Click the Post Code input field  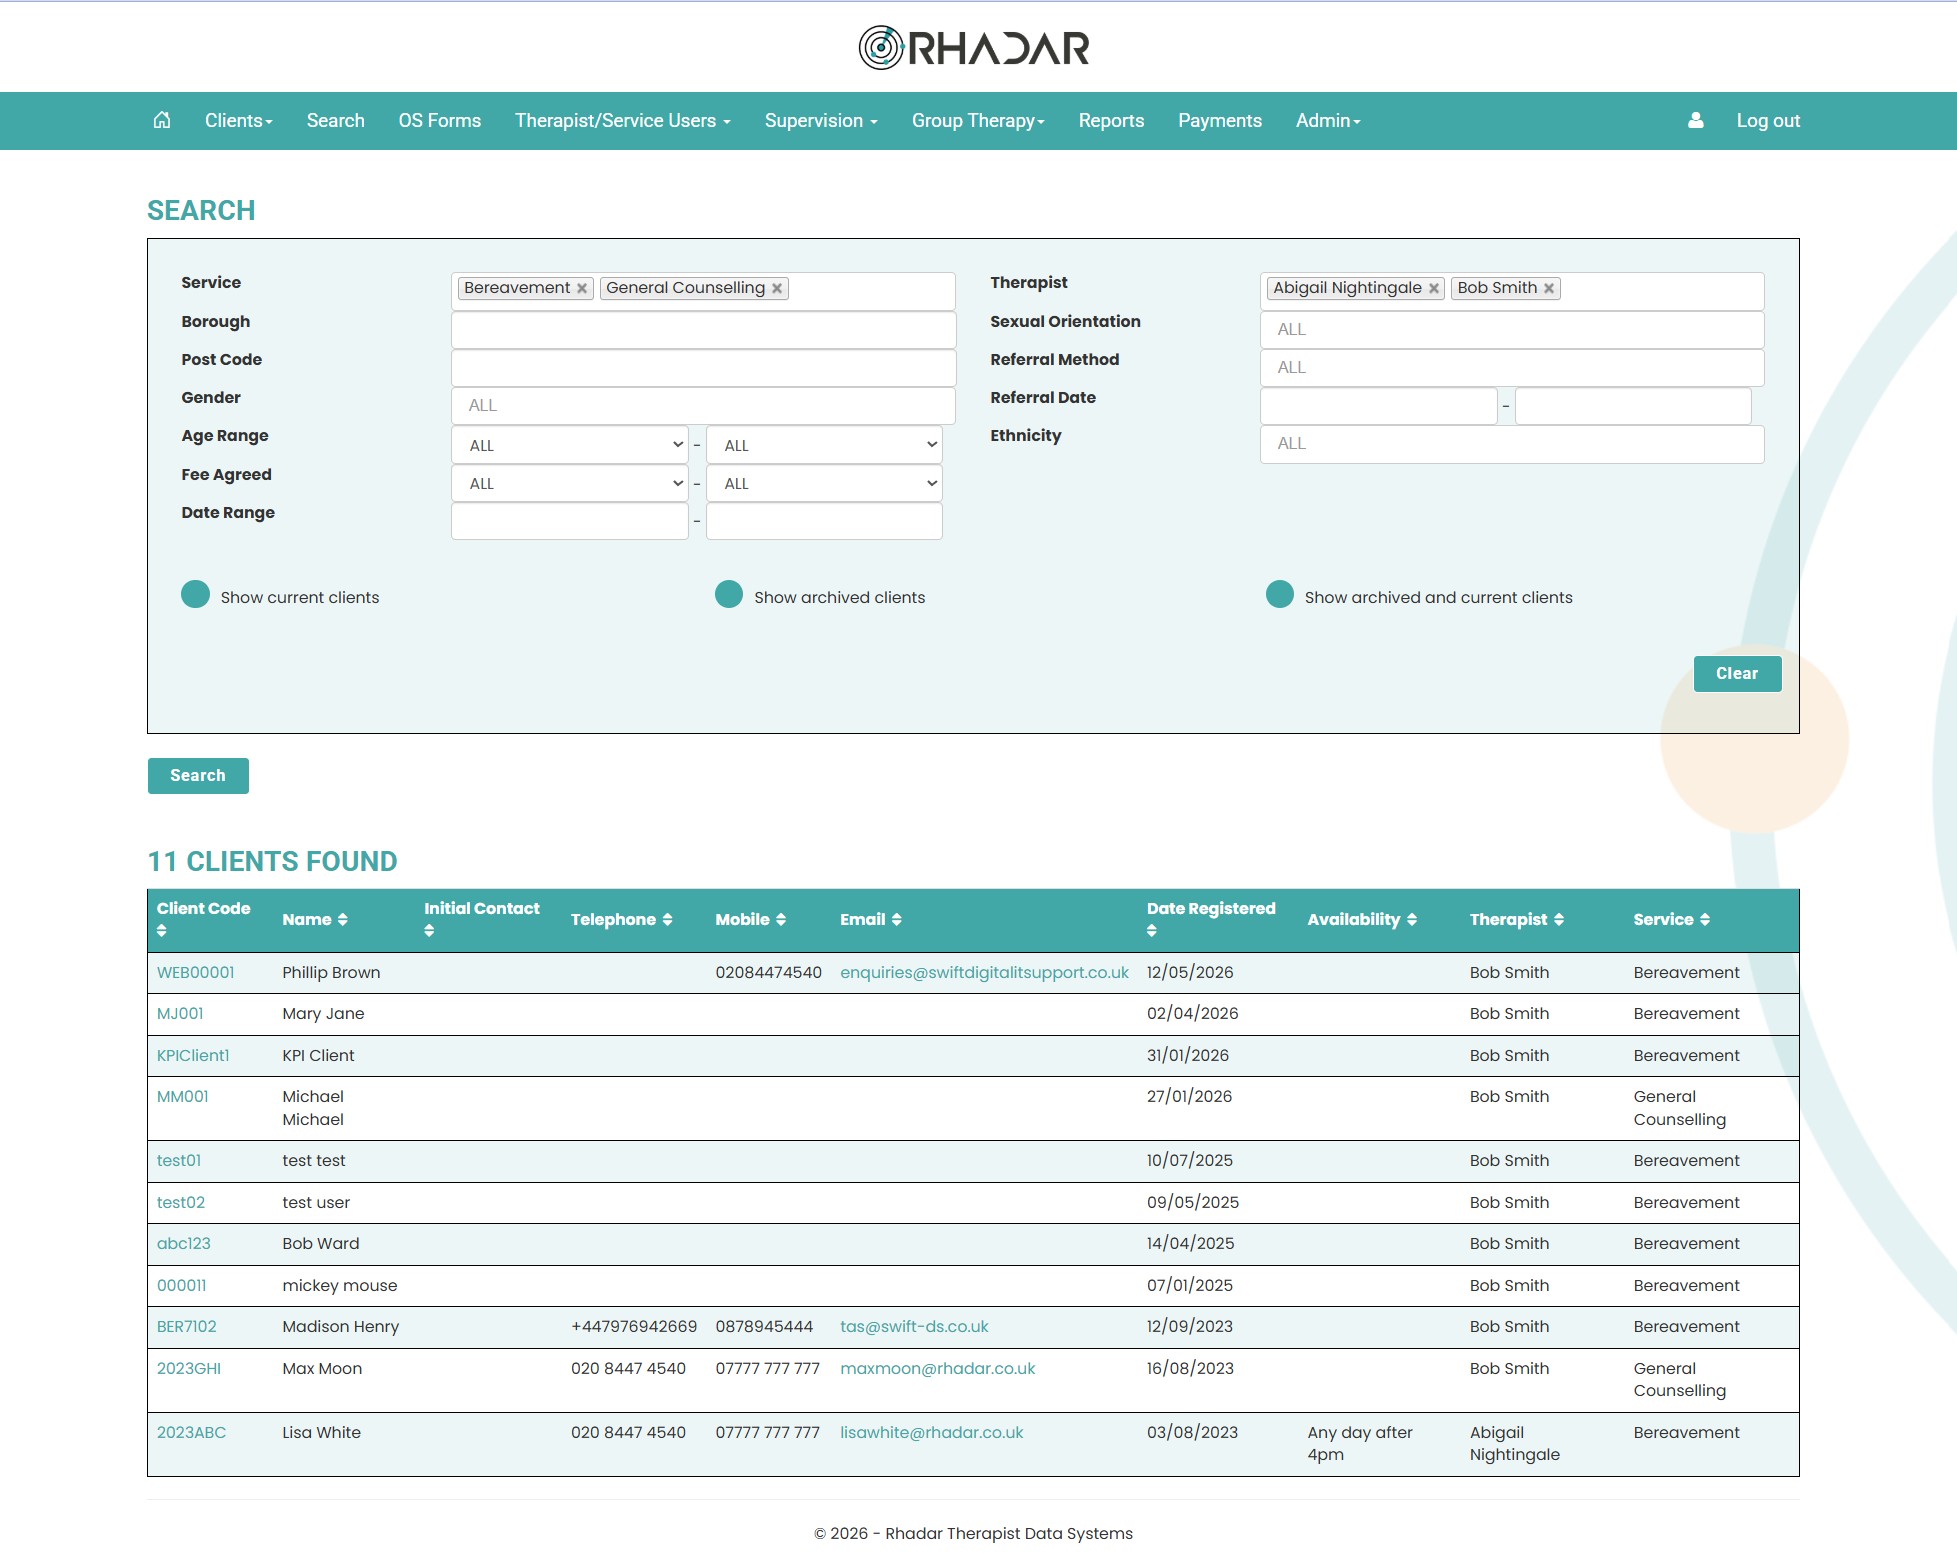click(x=703, y=368)
